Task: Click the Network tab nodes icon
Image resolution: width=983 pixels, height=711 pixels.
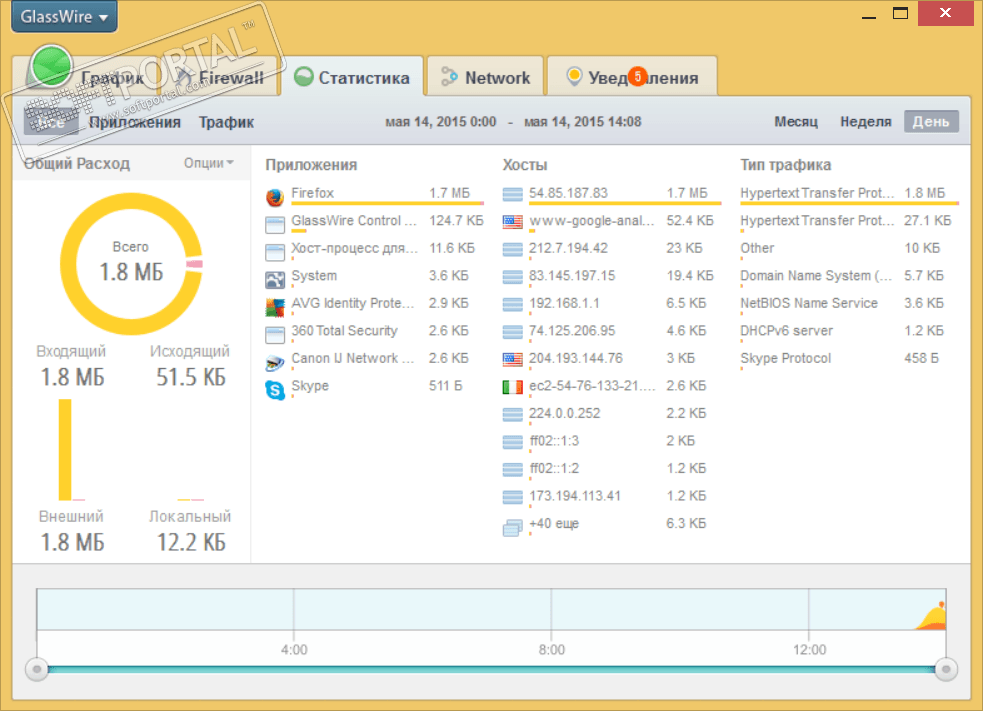Action: (449, 76)
